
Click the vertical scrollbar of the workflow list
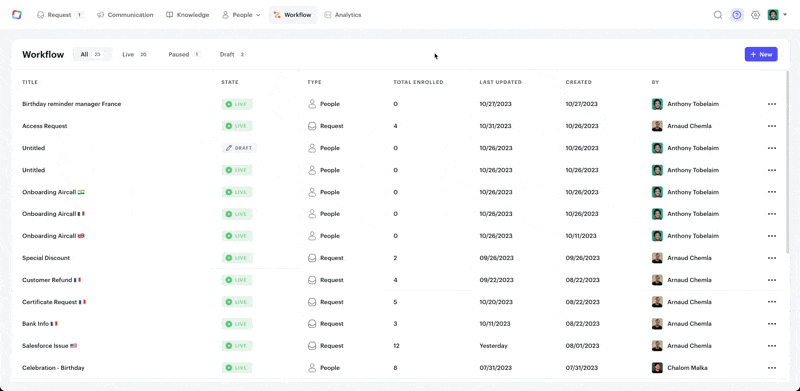point(789,162)
